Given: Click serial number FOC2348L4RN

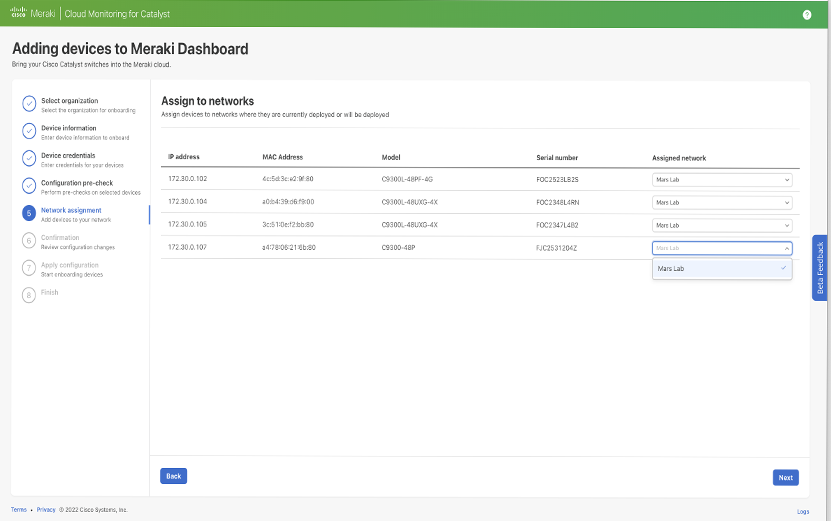Looking at the screenshot, I should [x=558, y=202].
